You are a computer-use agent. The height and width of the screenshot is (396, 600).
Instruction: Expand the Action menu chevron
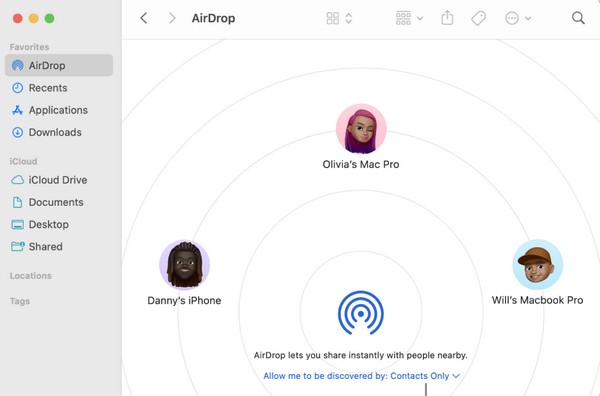pos(528,18)
